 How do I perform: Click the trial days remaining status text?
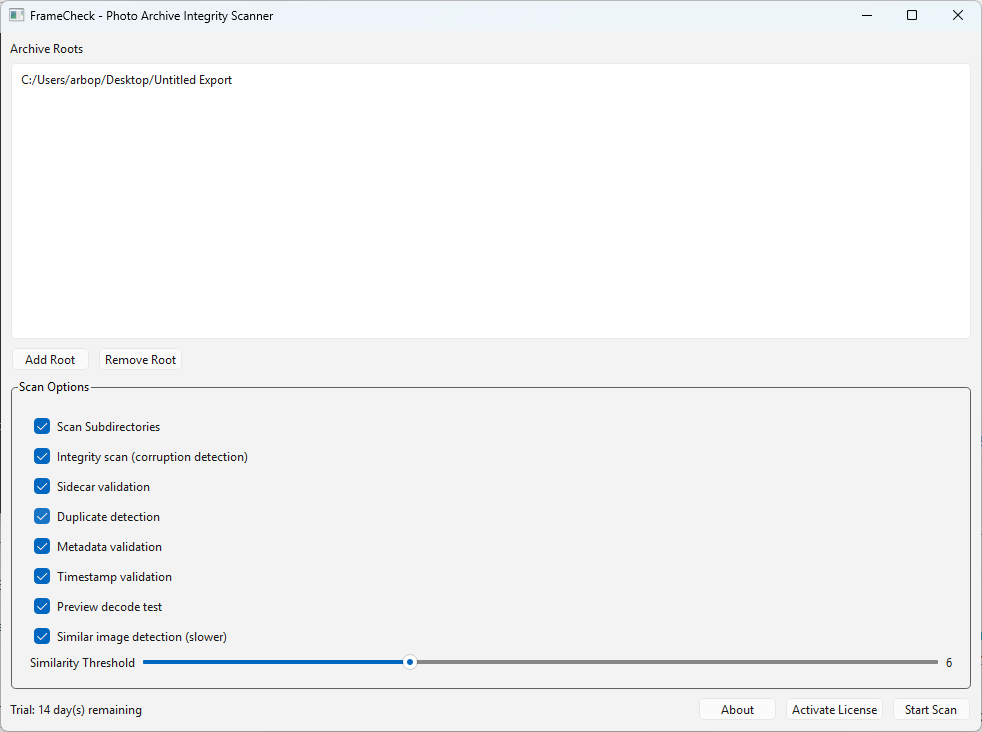76,709
